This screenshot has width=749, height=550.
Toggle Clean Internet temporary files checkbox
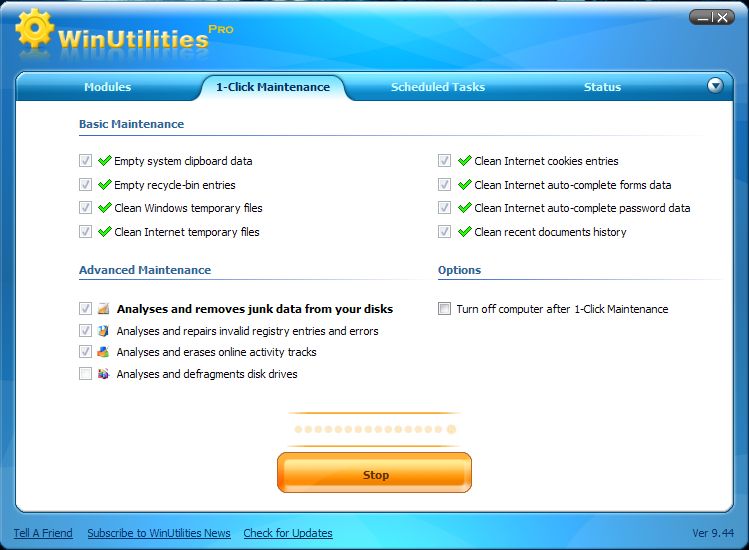(86, 232)
